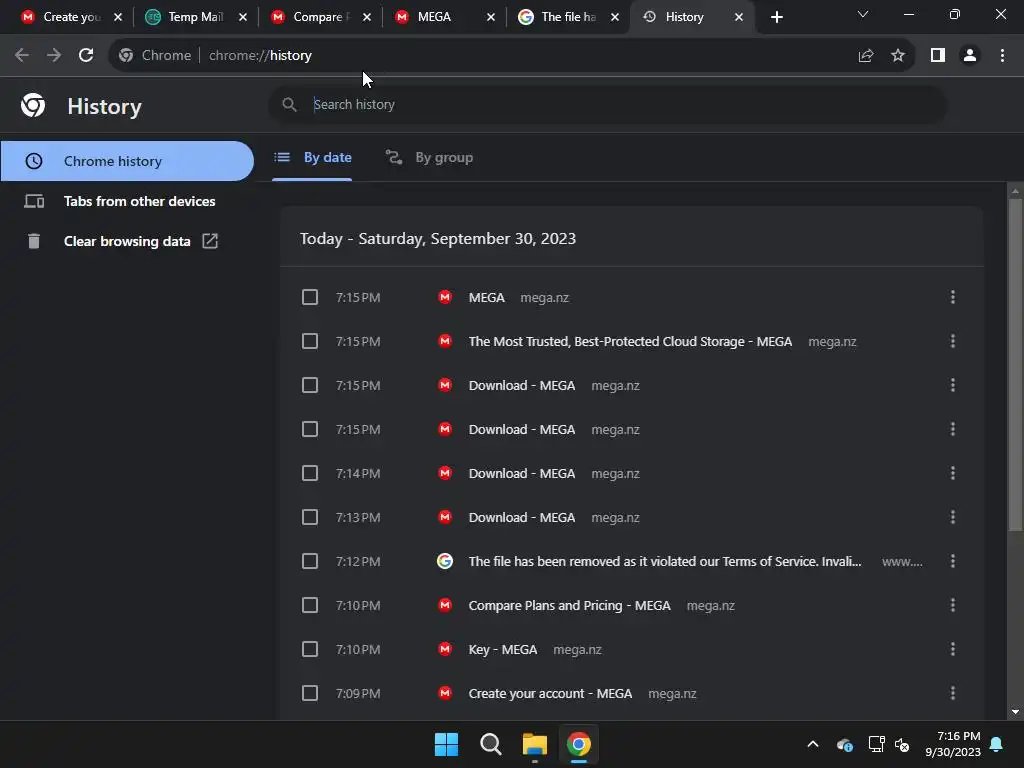Select Chrome history in sidebar
Viewport: 1024px width, 768px height.
127,161
